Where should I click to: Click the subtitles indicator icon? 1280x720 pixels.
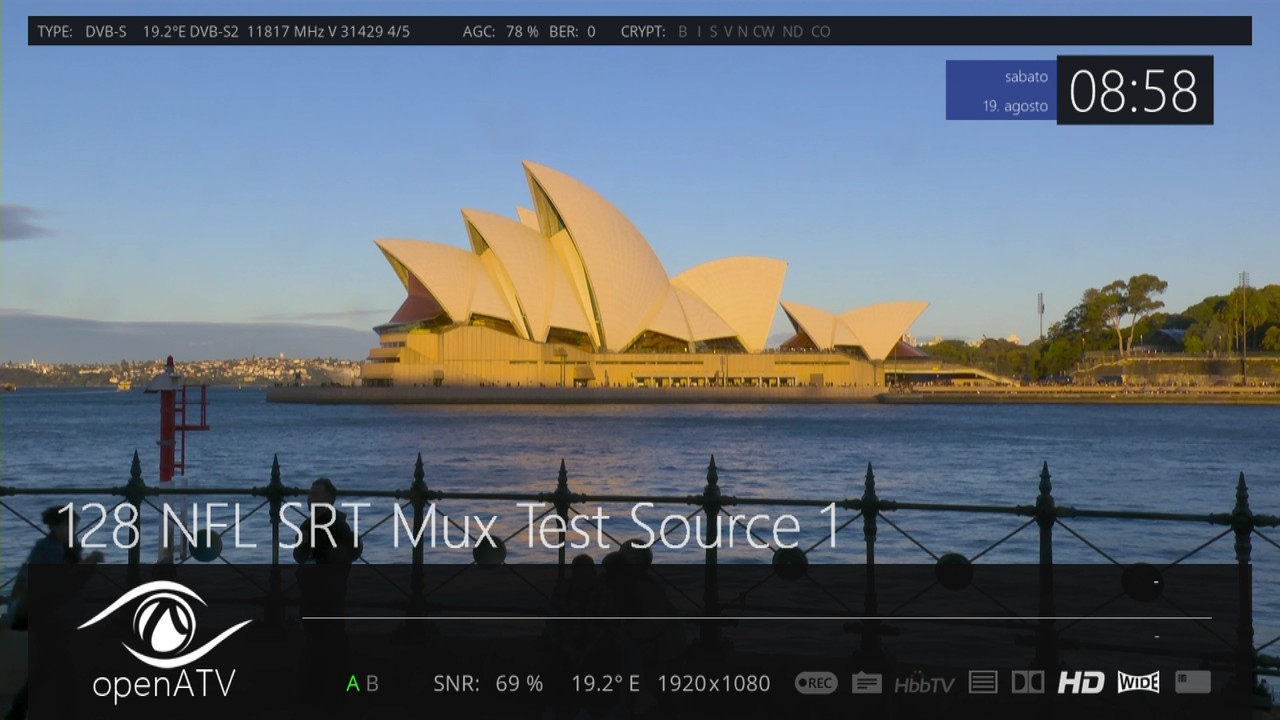(x=867, y=683)
